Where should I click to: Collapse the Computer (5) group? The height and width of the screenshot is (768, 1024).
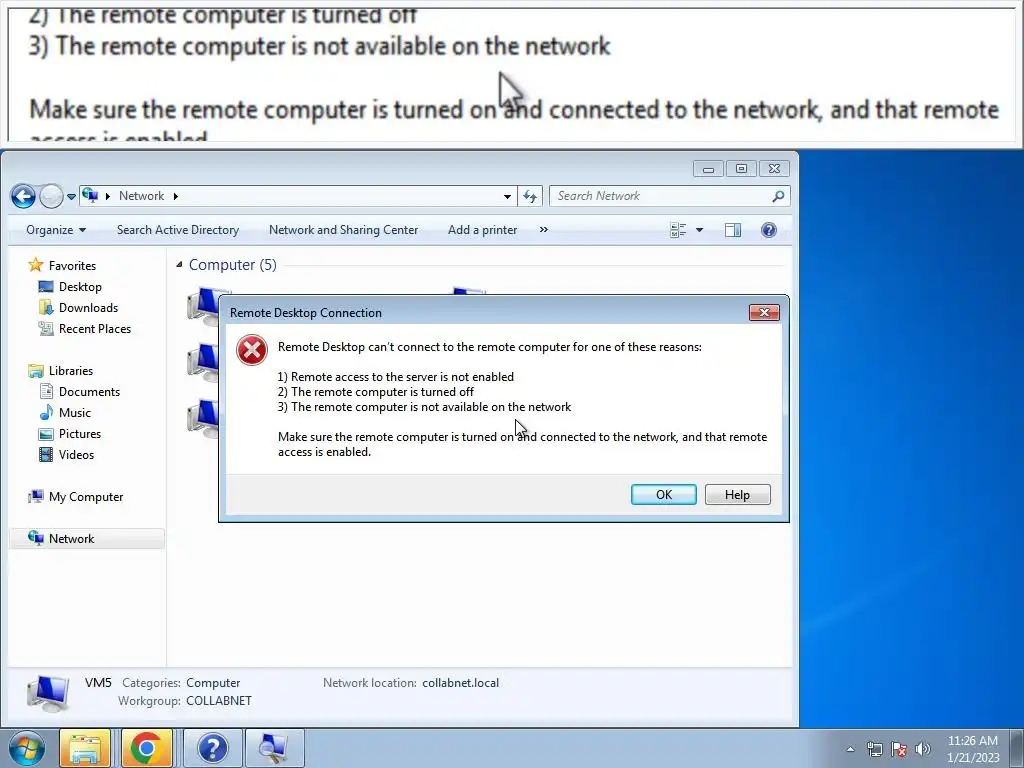(179, 264)
